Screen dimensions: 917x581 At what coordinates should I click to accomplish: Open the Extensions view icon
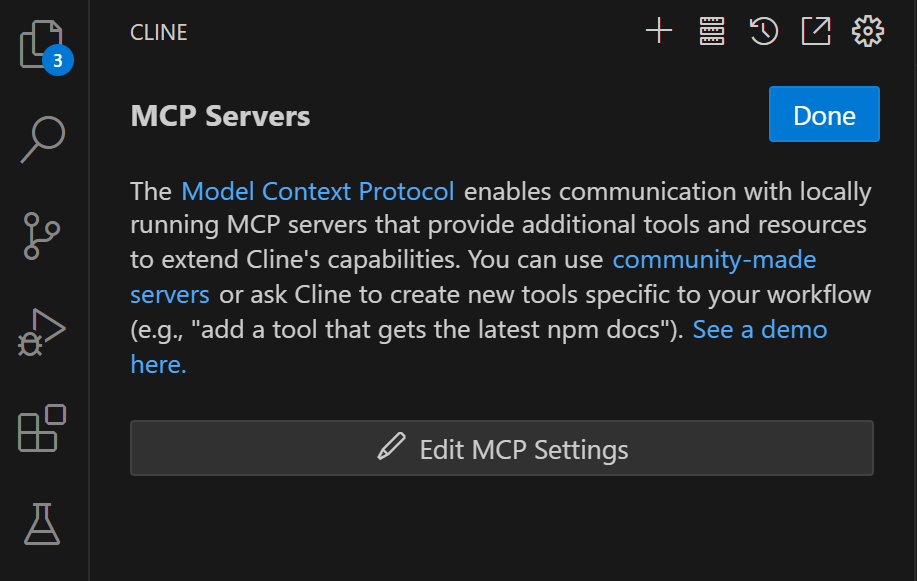(42, 428)
